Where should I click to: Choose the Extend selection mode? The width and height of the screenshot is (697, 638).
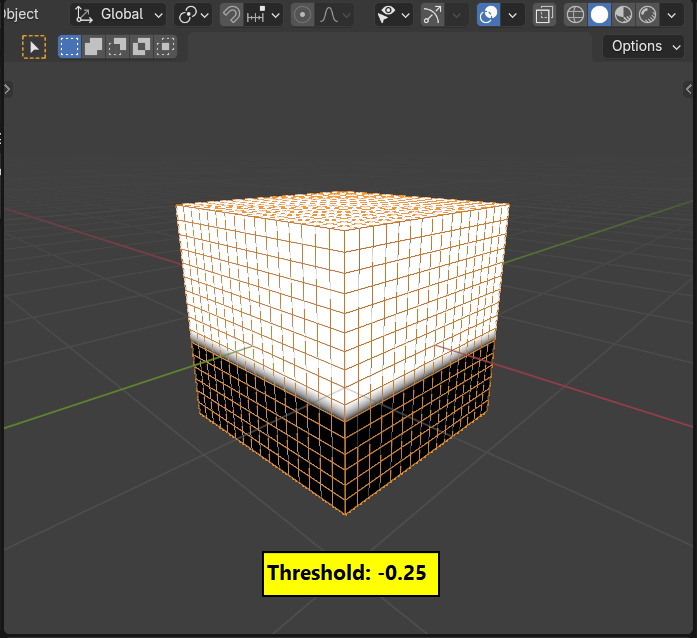(x=93, y=46)
